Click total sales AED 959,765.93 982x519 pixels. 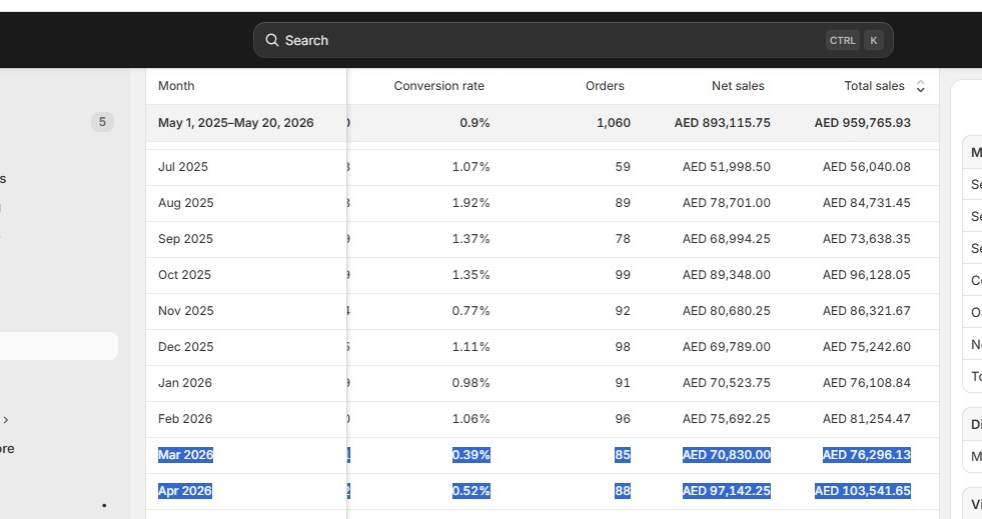[x=862, y=123]
